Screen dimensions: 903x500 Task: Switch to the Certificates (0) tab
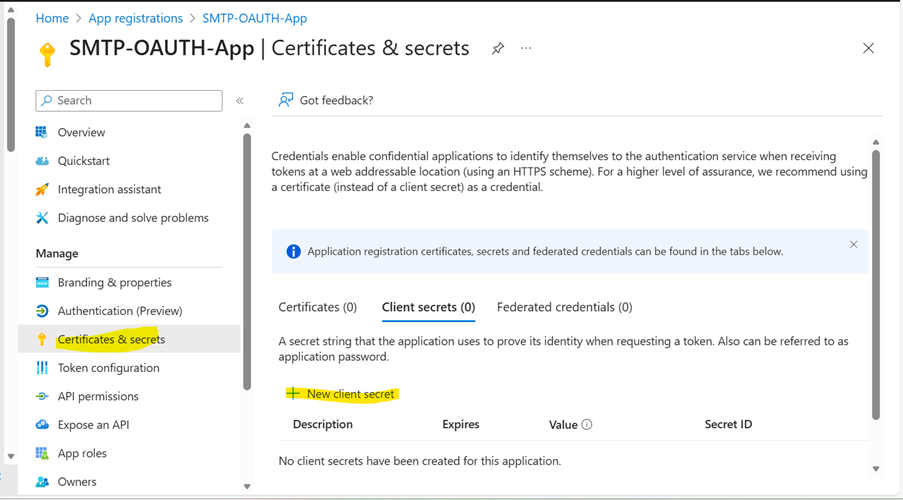pos(317,307)
